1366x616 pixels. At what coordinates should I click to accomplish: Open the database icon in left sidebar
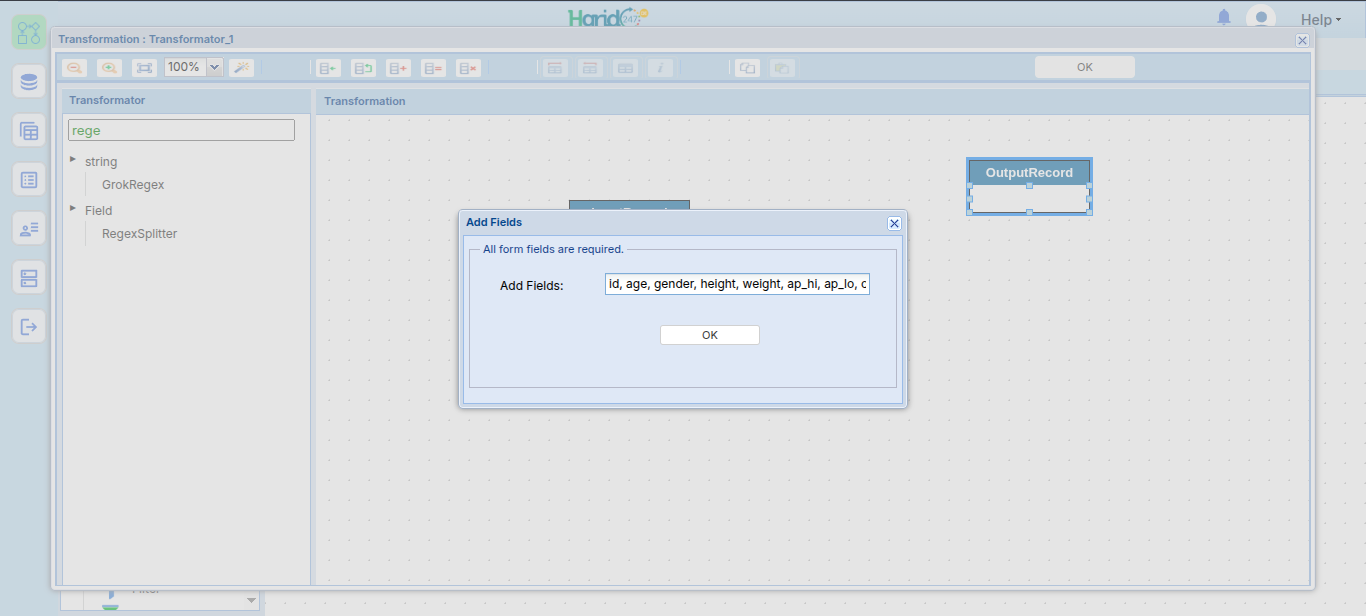29,81
